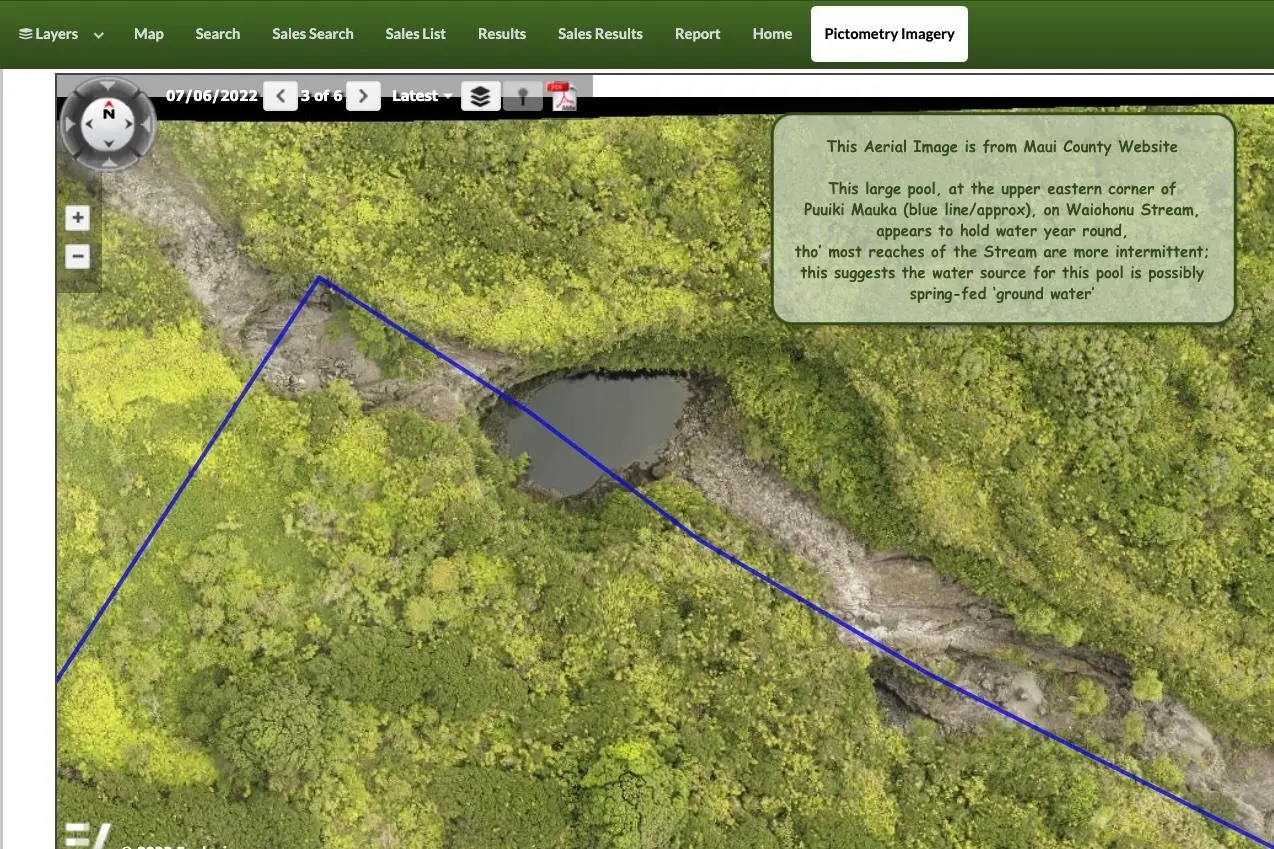Open the Sales Search tab

coord(312,34)
